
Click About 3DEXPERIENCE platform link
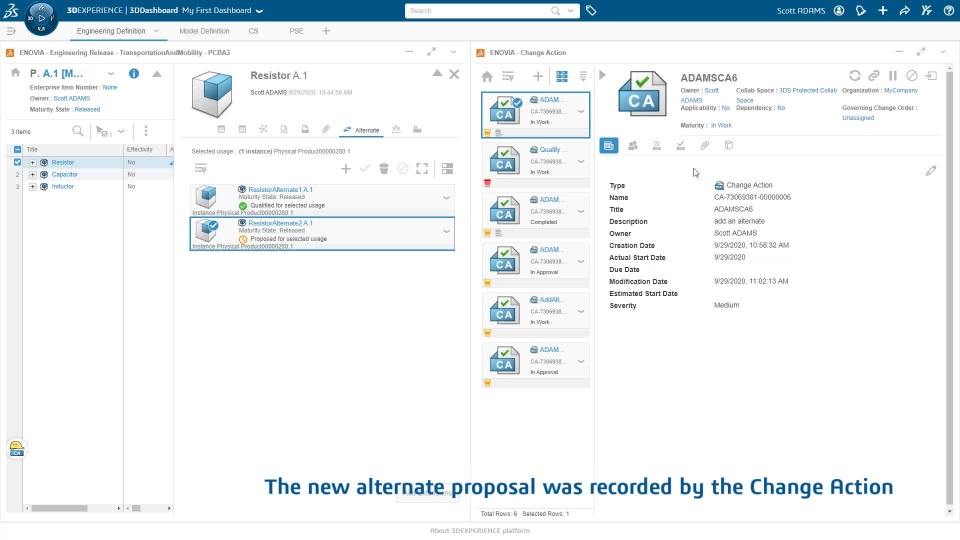coord(479,531)
